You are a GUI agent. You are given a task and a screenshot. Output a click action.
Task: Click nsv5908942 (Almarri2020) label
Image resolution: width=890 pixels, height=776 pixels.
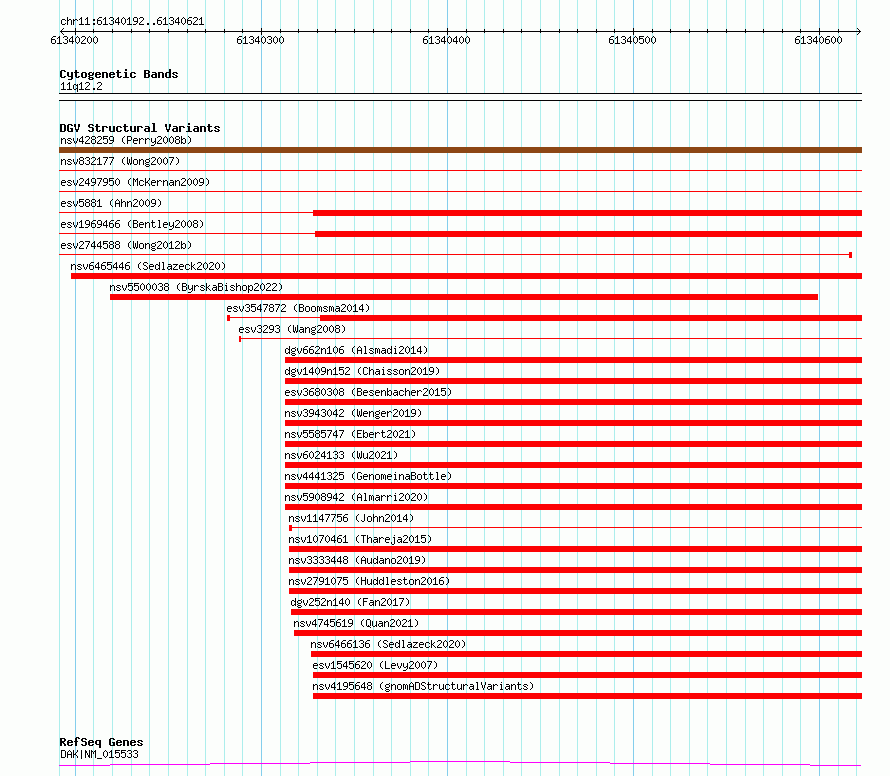click(356, 497)
